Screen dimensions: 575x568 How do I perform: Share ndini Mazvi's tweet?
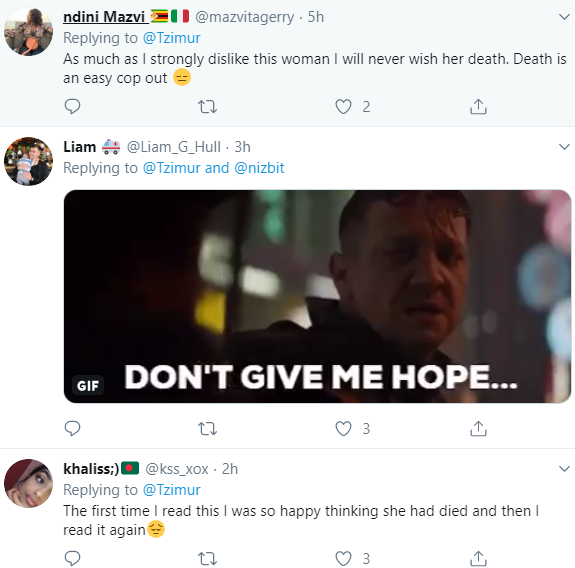pos(478,107)
